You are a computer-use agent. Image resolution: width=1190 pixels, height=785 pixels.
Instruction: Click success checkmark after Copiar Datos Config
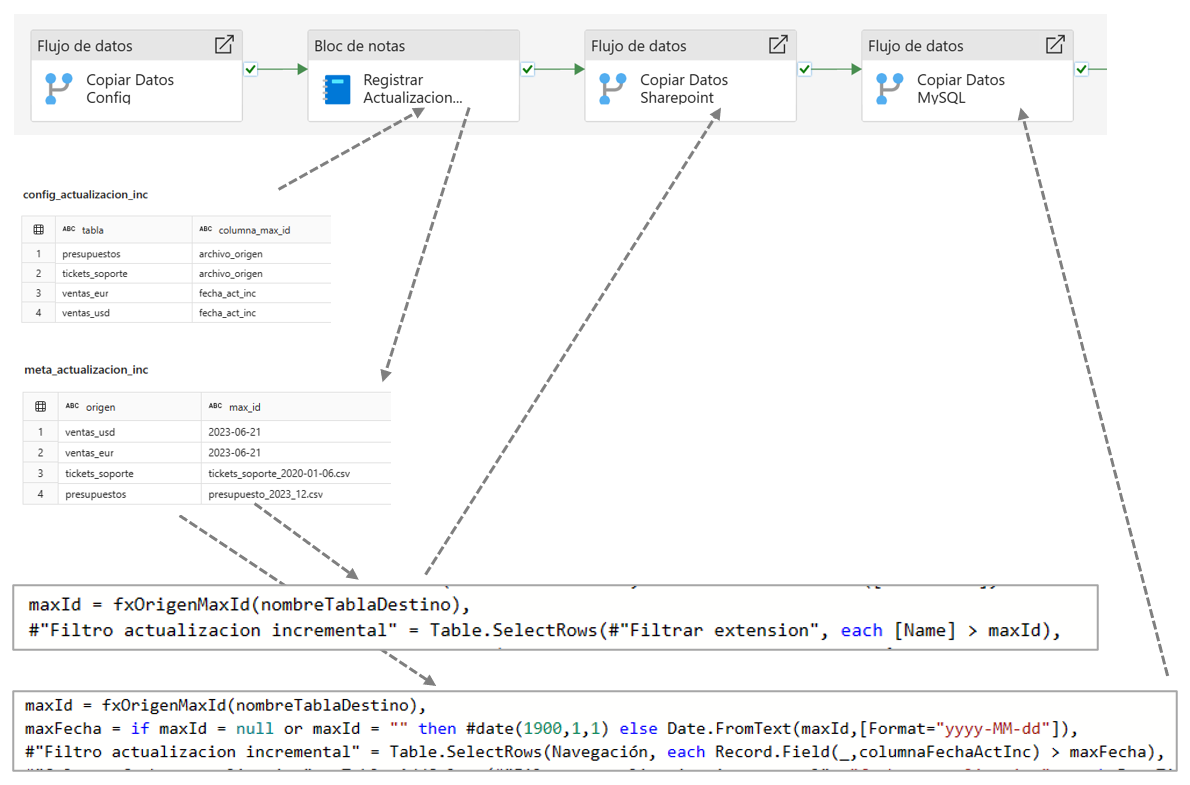click(251, 69)
